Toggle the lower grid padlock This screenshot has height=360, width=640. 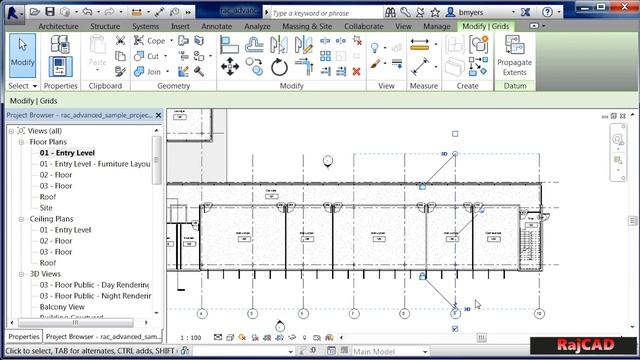click(422, 276)
